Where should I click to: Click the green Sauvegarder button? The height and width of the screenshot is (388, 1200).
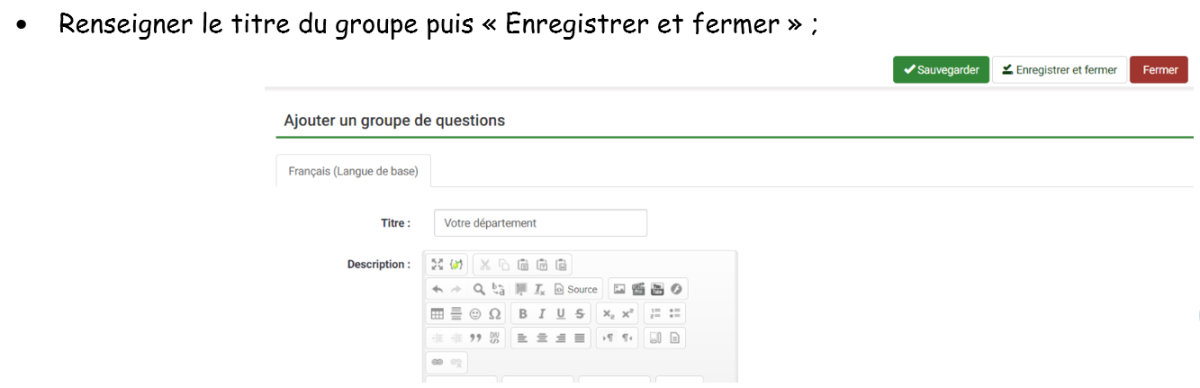coord(941,70)
